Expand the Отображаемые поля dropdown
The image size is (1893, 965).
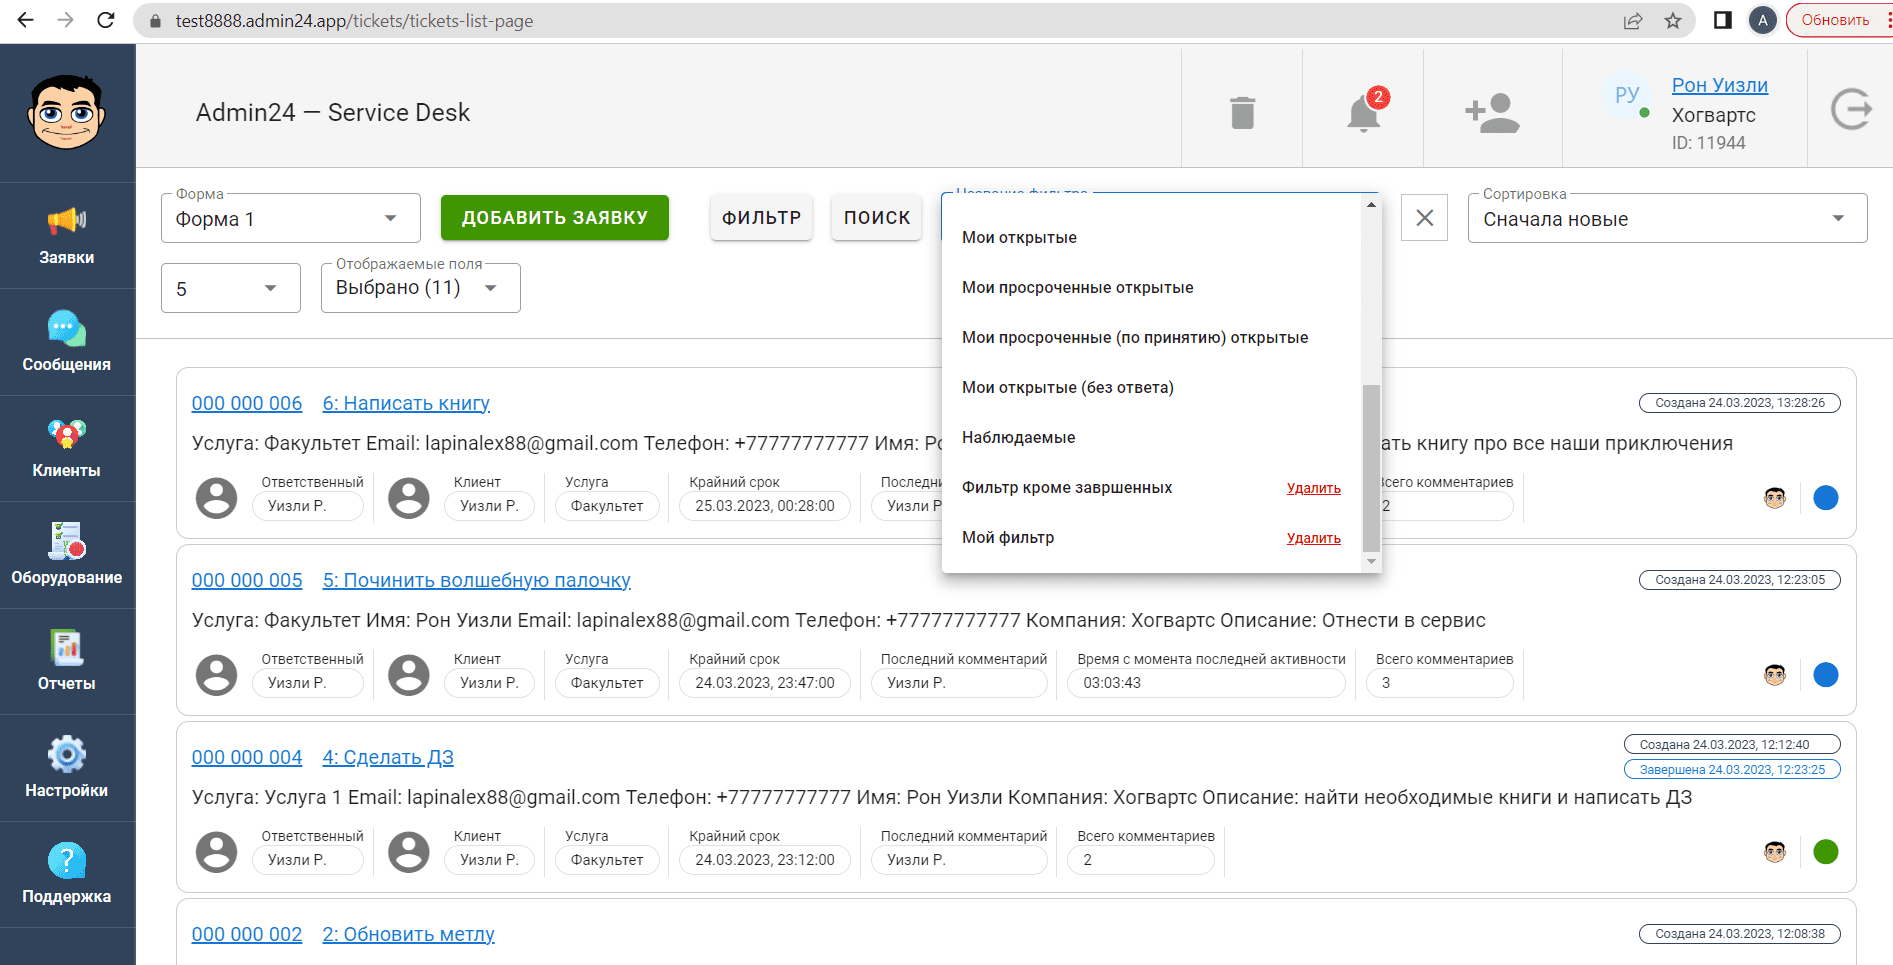click(420, 288)
